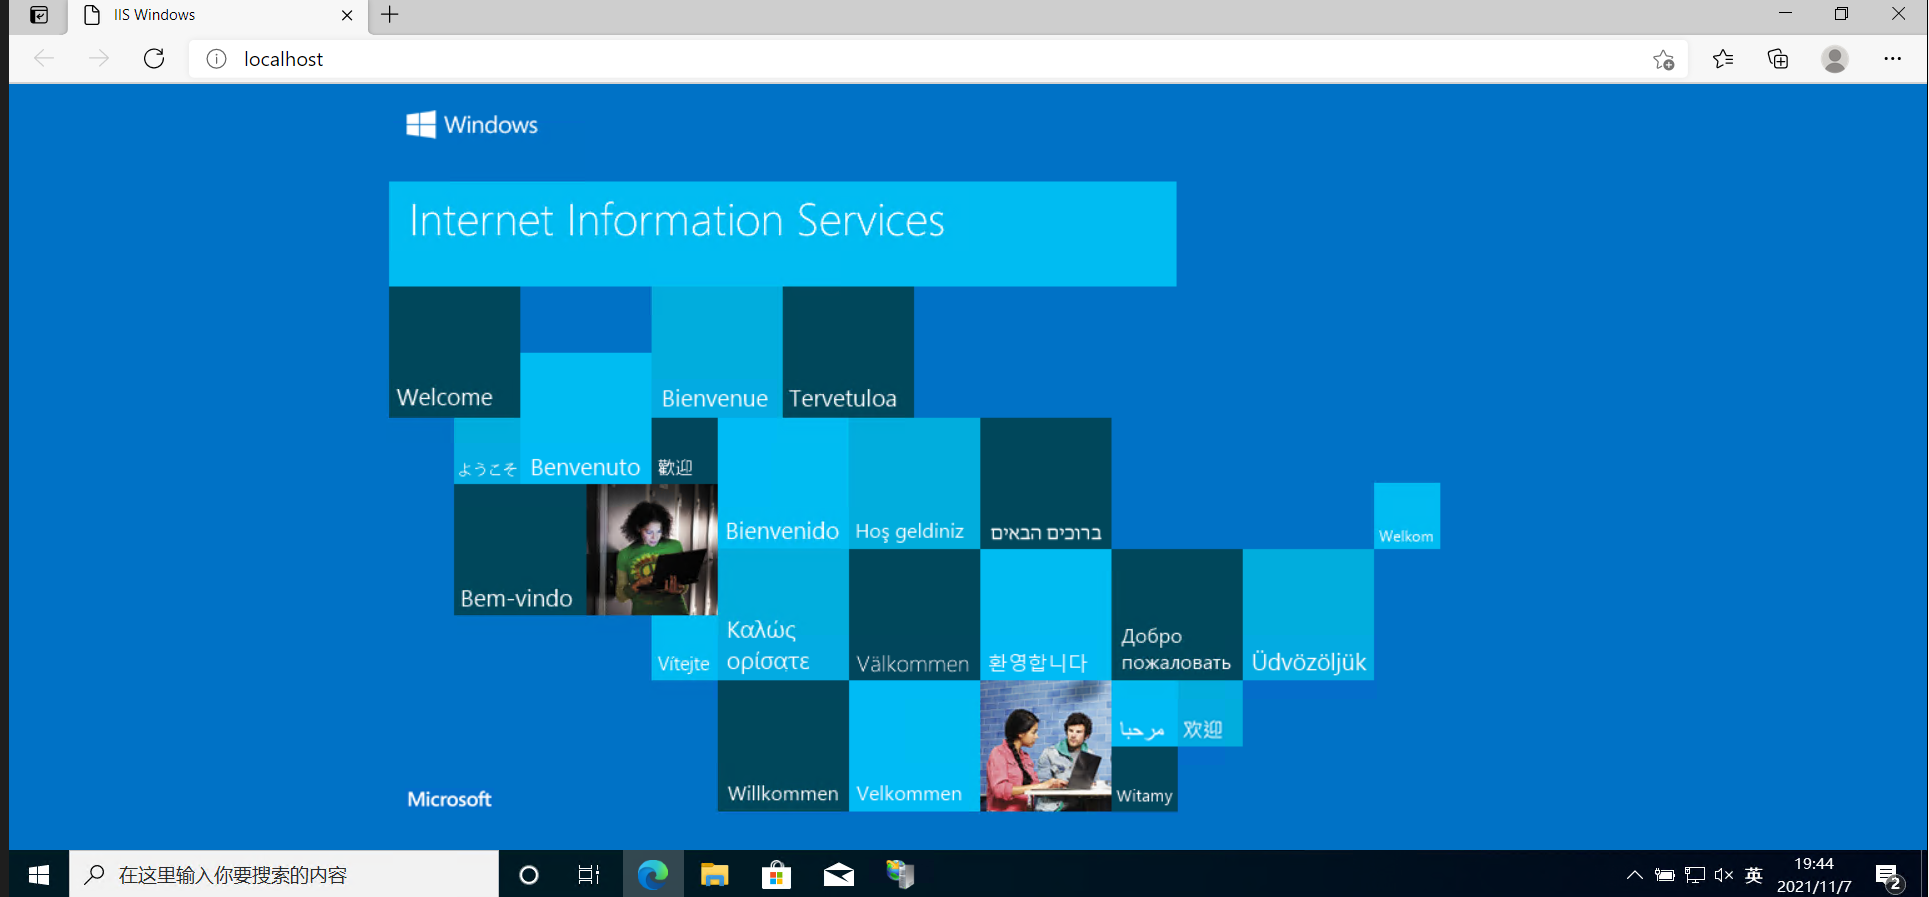Open File Explorer from taskbar
The width and height of the screenshot is (1929, 897).
click(x=715, y=875)
